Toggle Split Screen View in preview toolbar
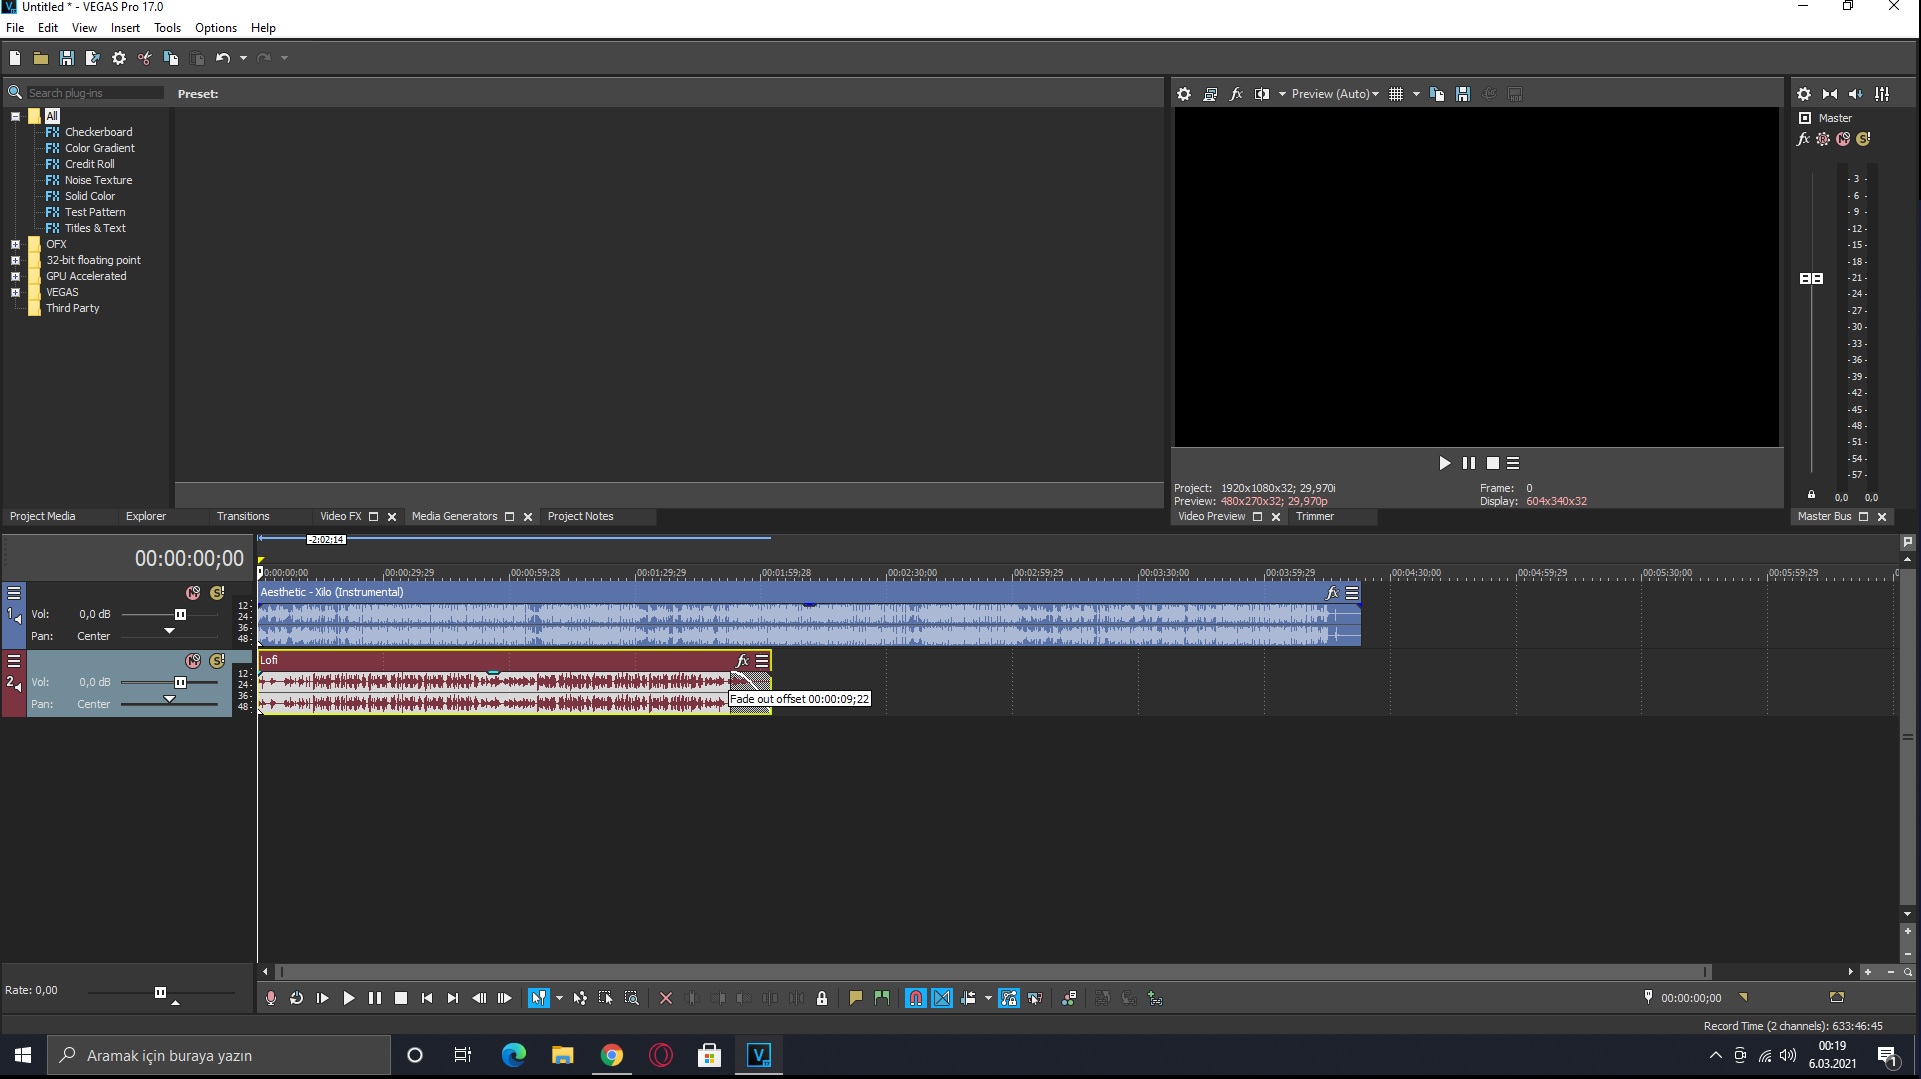Image resolution: width=1921 pixels, height=1079 pixels. pos(1262,94)
